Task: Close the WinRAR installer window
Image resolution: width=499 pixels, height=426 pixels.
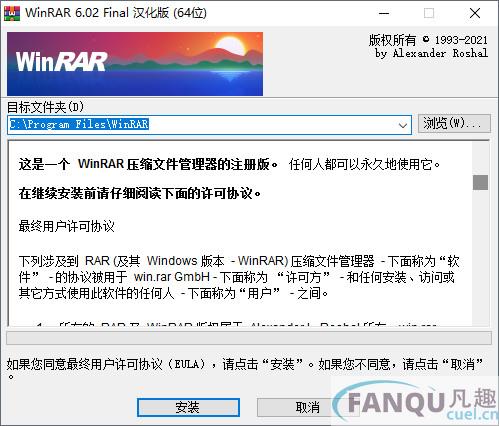Action: (x=475, y=13)
